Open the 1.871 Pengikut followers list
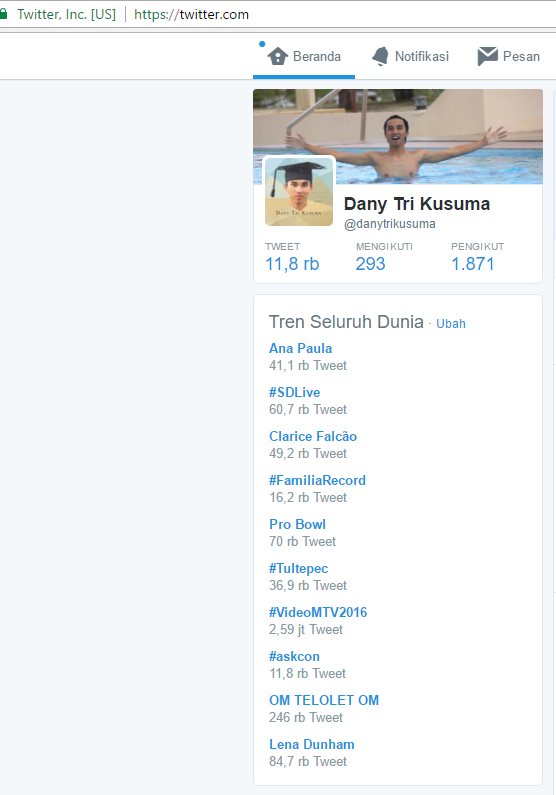The height and width of the screenshot is (795, 556). click(472, 264)
